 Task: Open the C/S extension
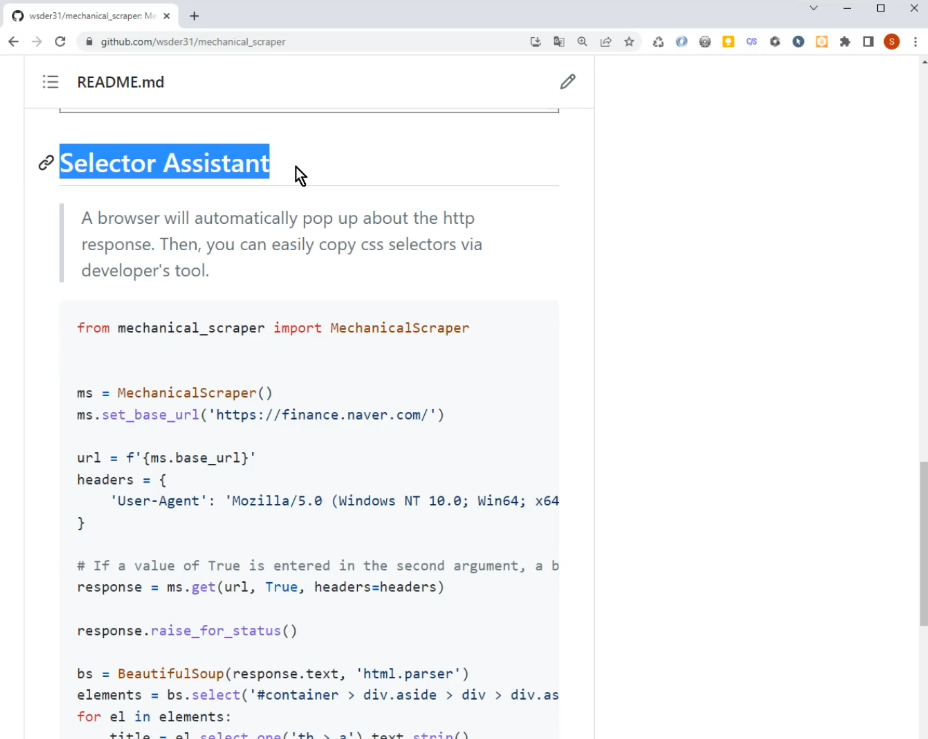(x=752, y=41)
